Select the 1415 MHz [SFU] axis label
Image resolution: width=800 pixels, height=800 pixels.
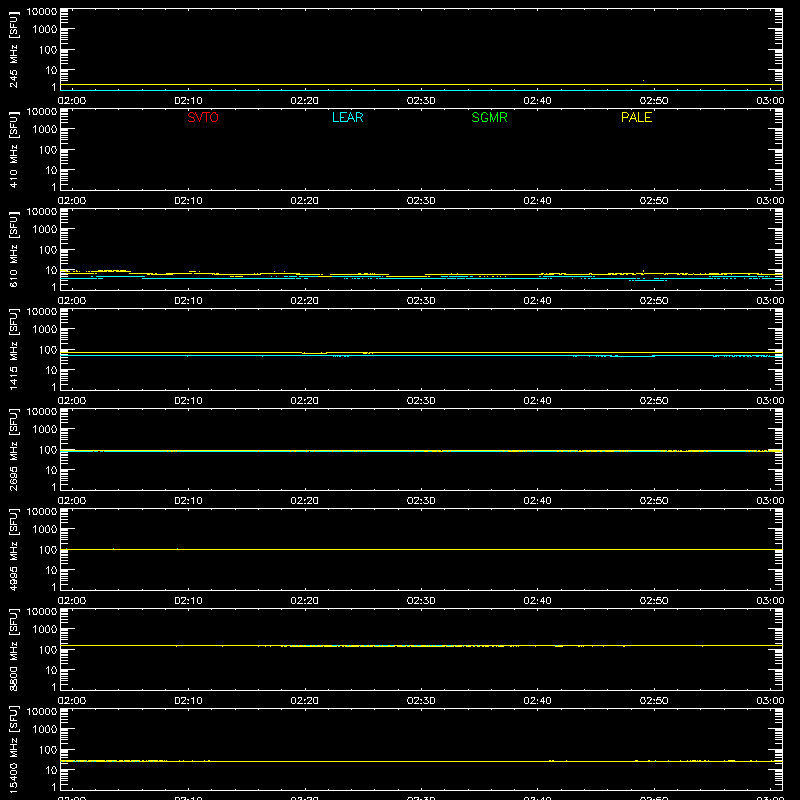pyautogui.click(x=13, y=349)
